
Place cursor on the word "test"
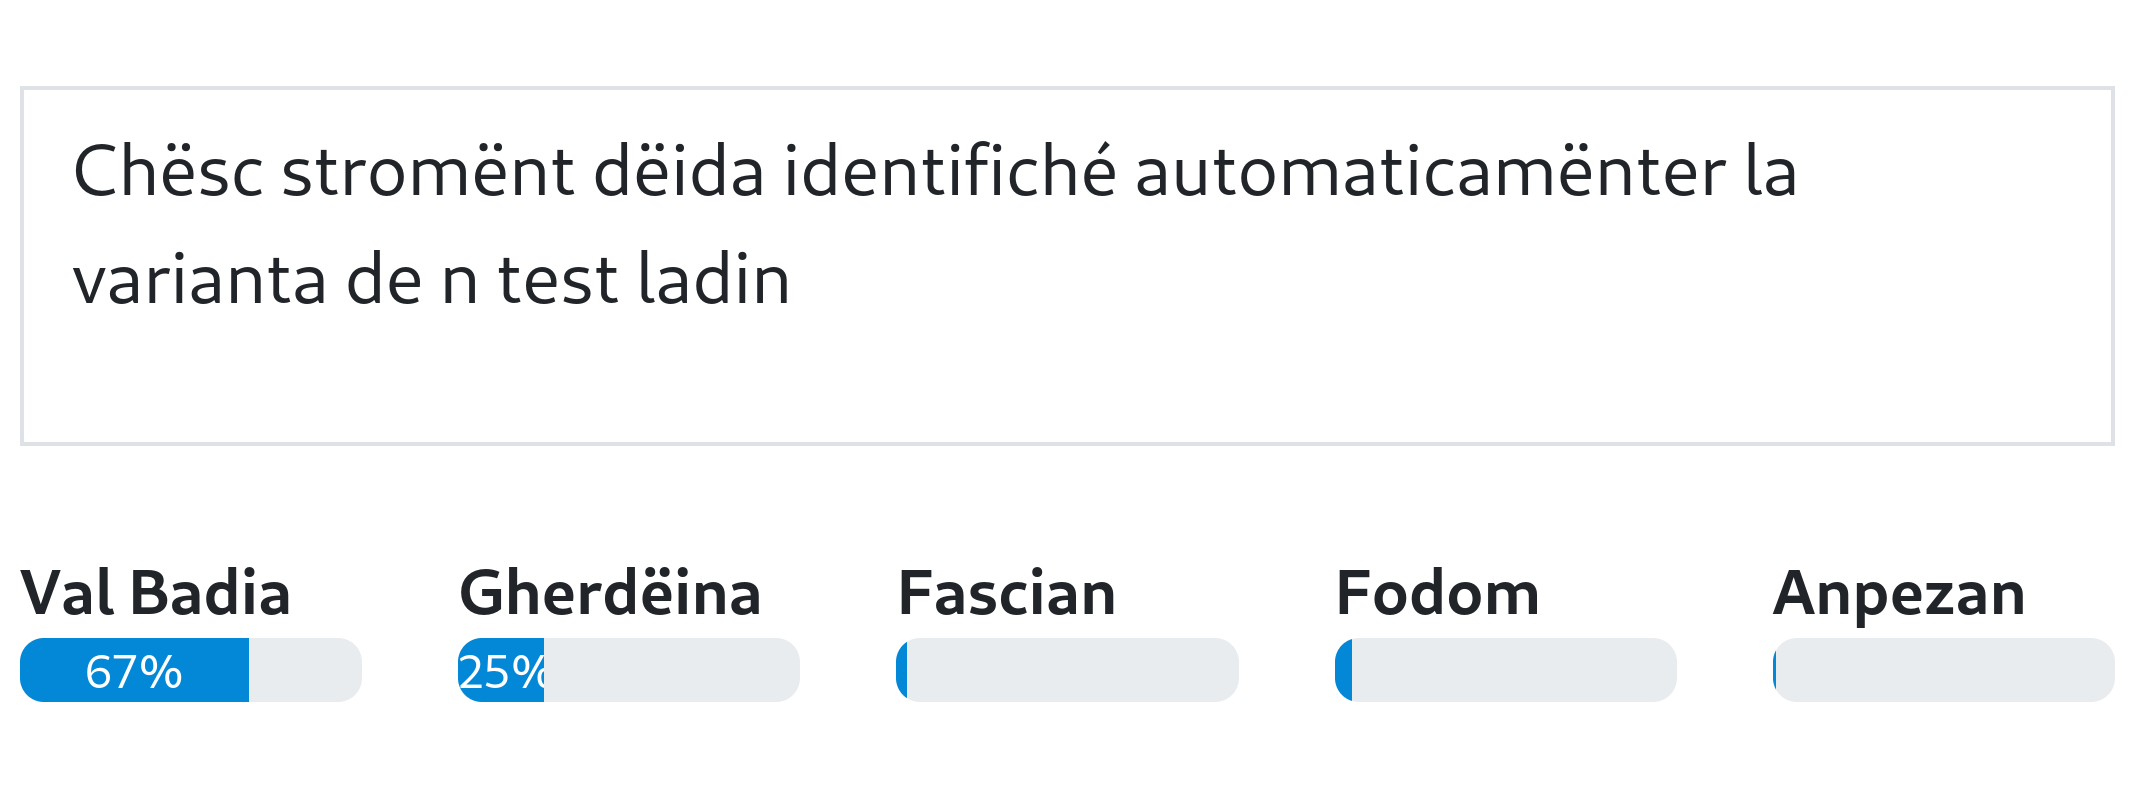(557, 280)
